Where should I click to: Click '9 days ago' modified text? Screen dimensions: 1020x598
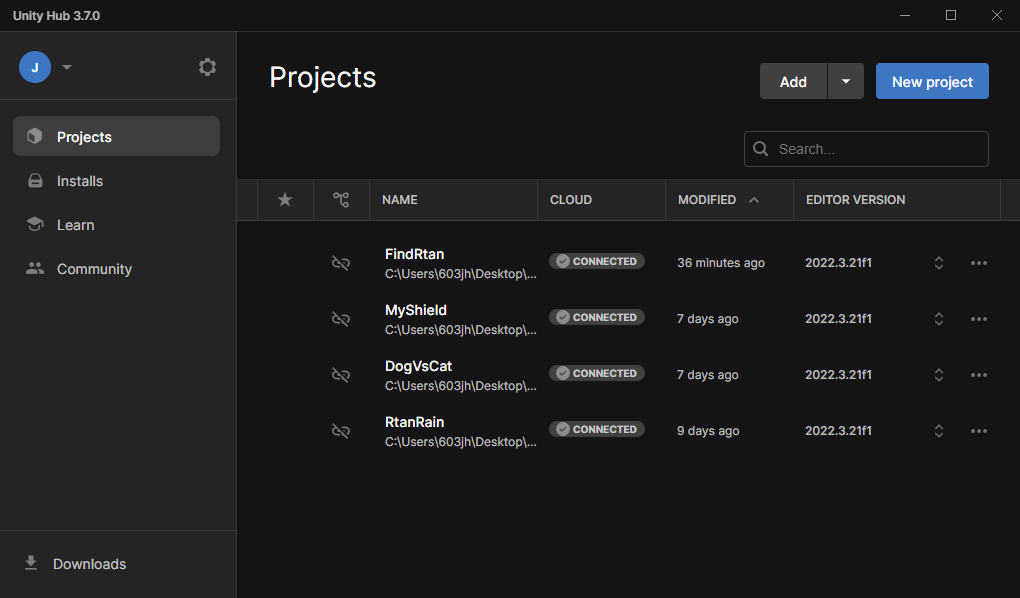(708, 431)
